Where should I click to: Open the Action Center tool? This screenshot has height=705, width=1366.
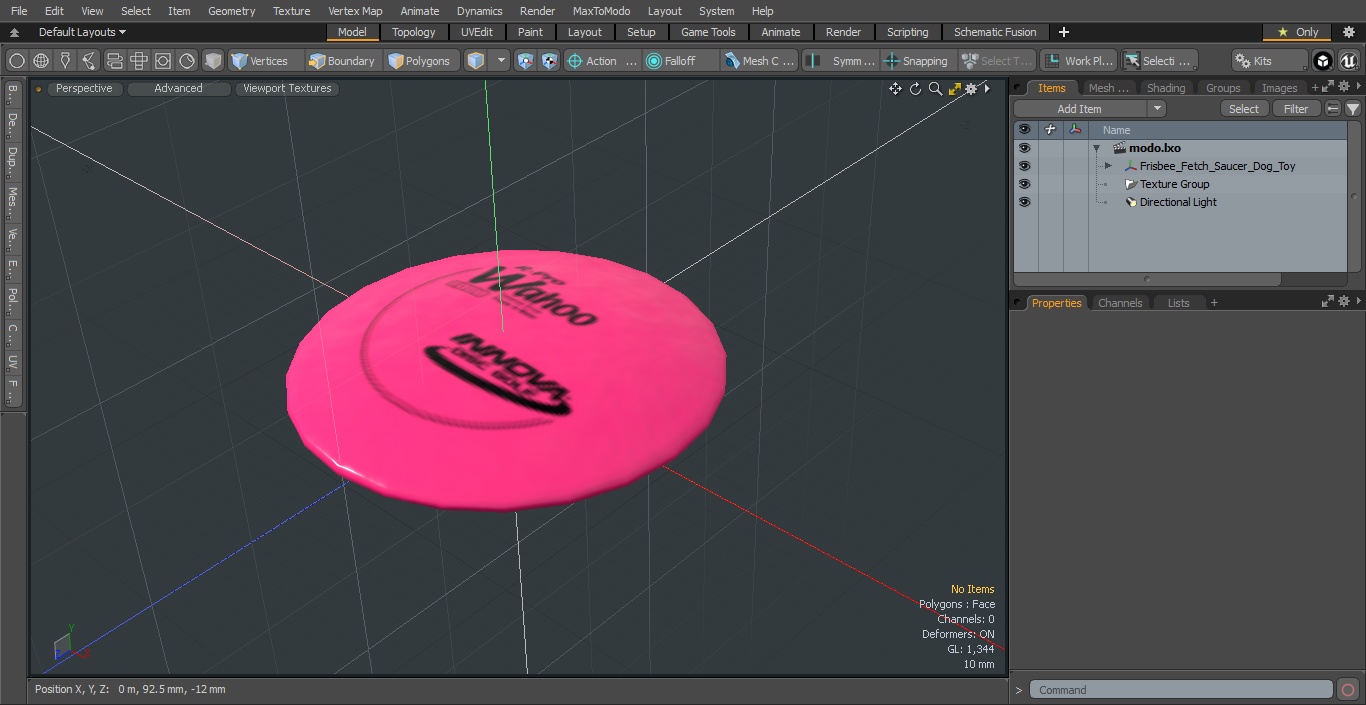click(x=602, y=61)
